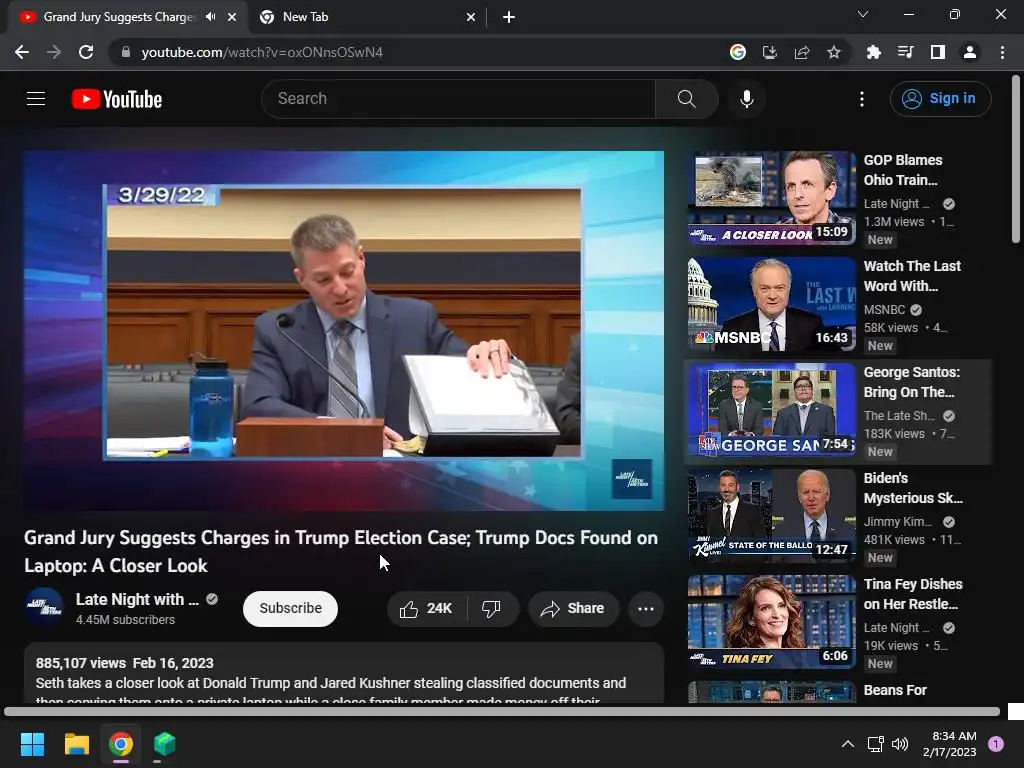Click the Beans For video title
The image size is (1024, 768).
tap(895, 690)
